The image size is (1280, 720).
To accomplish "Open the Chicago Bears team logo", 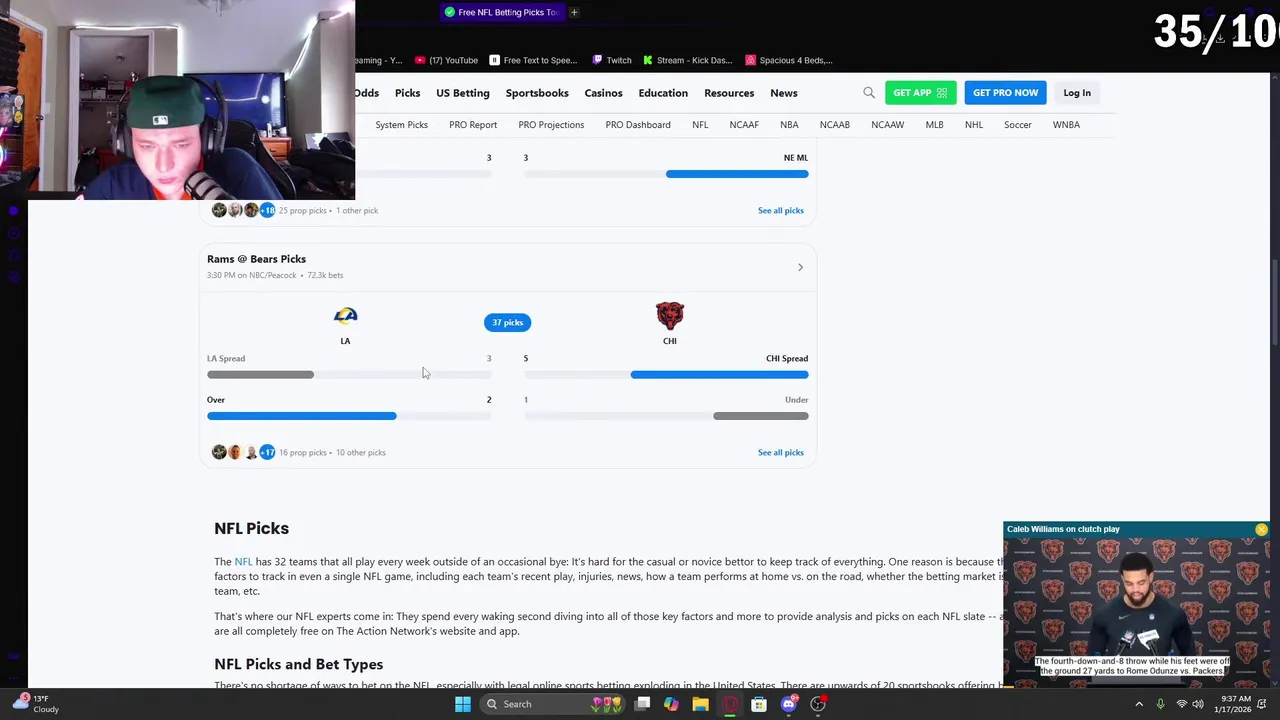I will coord(670,316).
